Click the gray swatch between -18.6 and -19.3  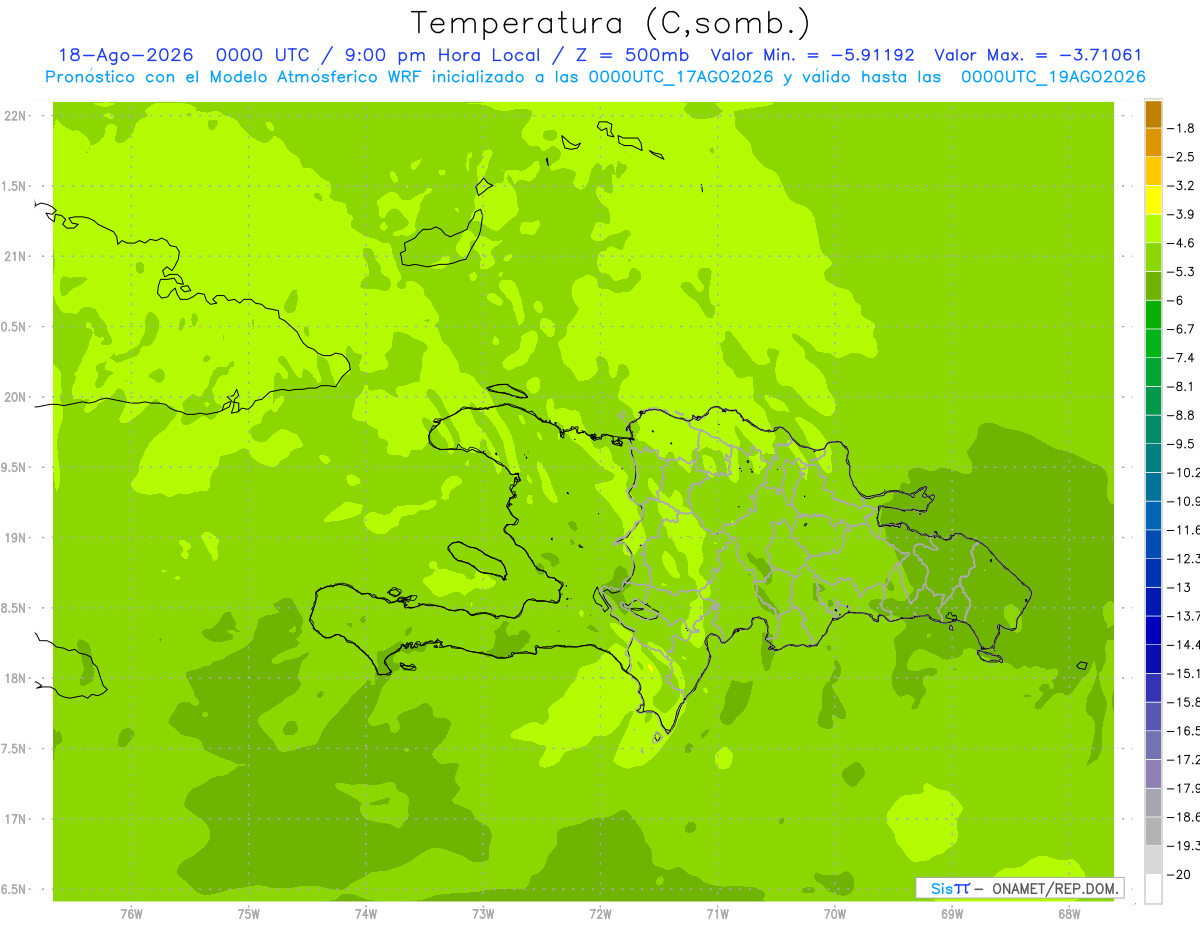point(1153,831)
